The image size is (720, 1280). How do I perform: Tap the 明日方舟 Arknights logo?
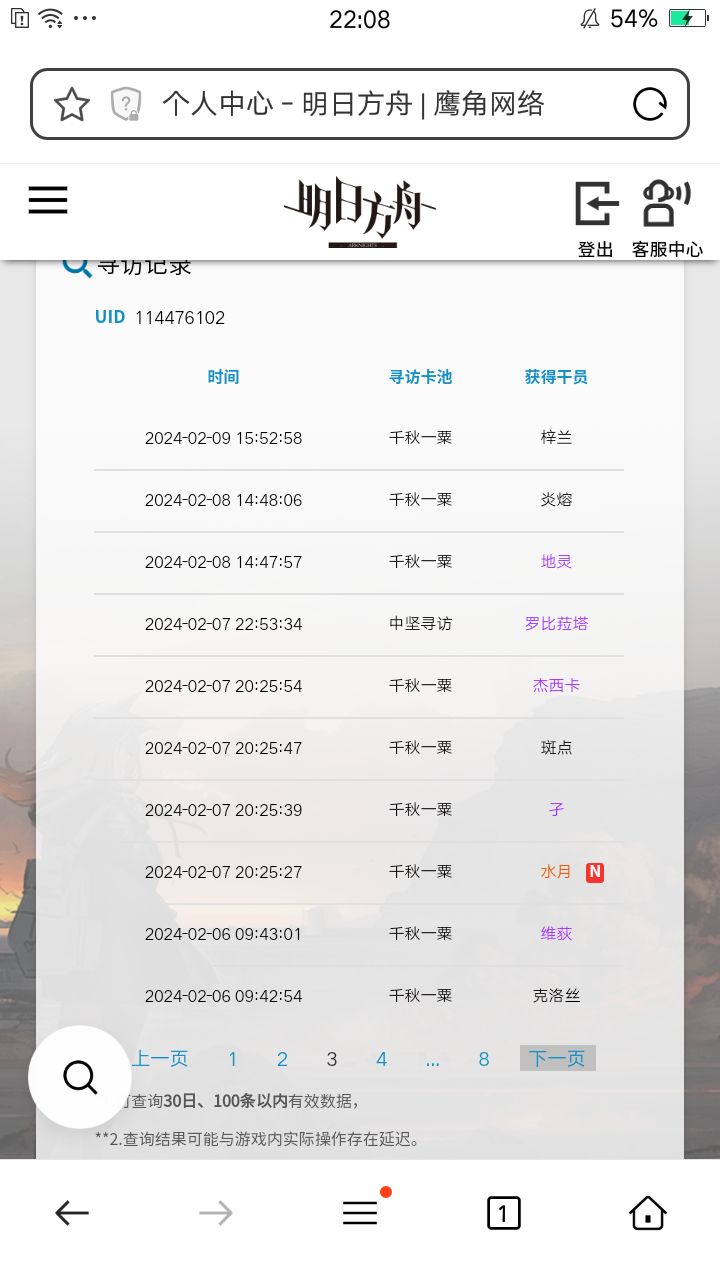360,212
